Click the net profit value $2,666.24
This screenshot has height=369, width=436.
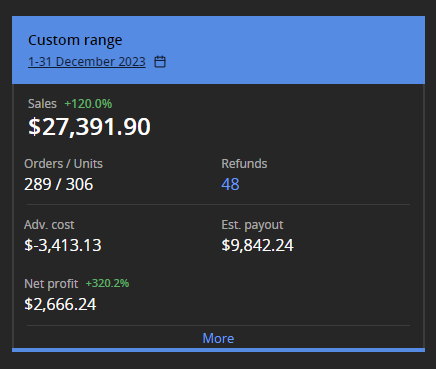point(60,304)
